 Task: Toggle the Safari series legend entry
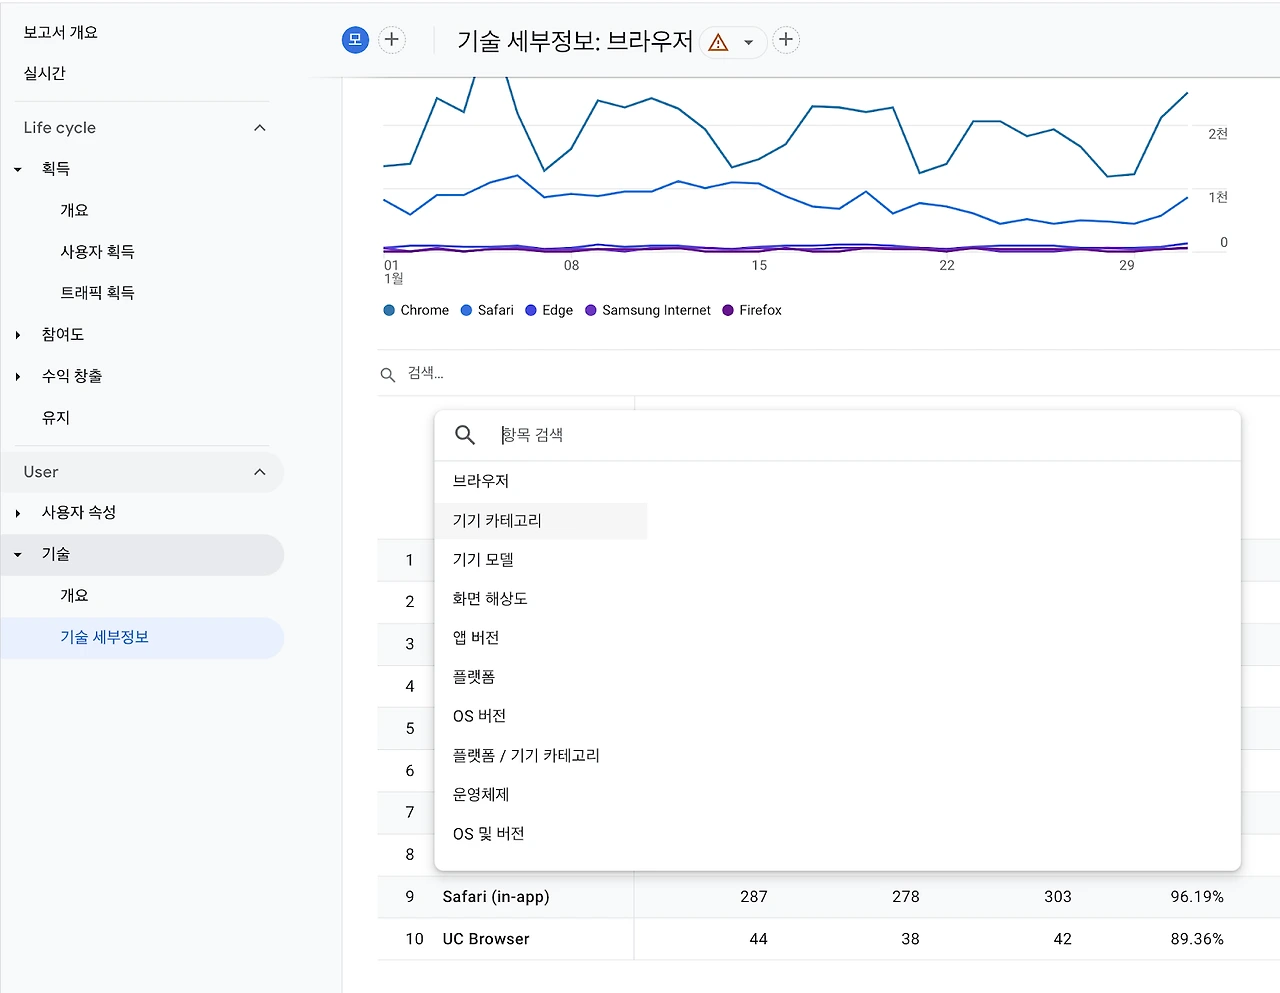point(487,311)
